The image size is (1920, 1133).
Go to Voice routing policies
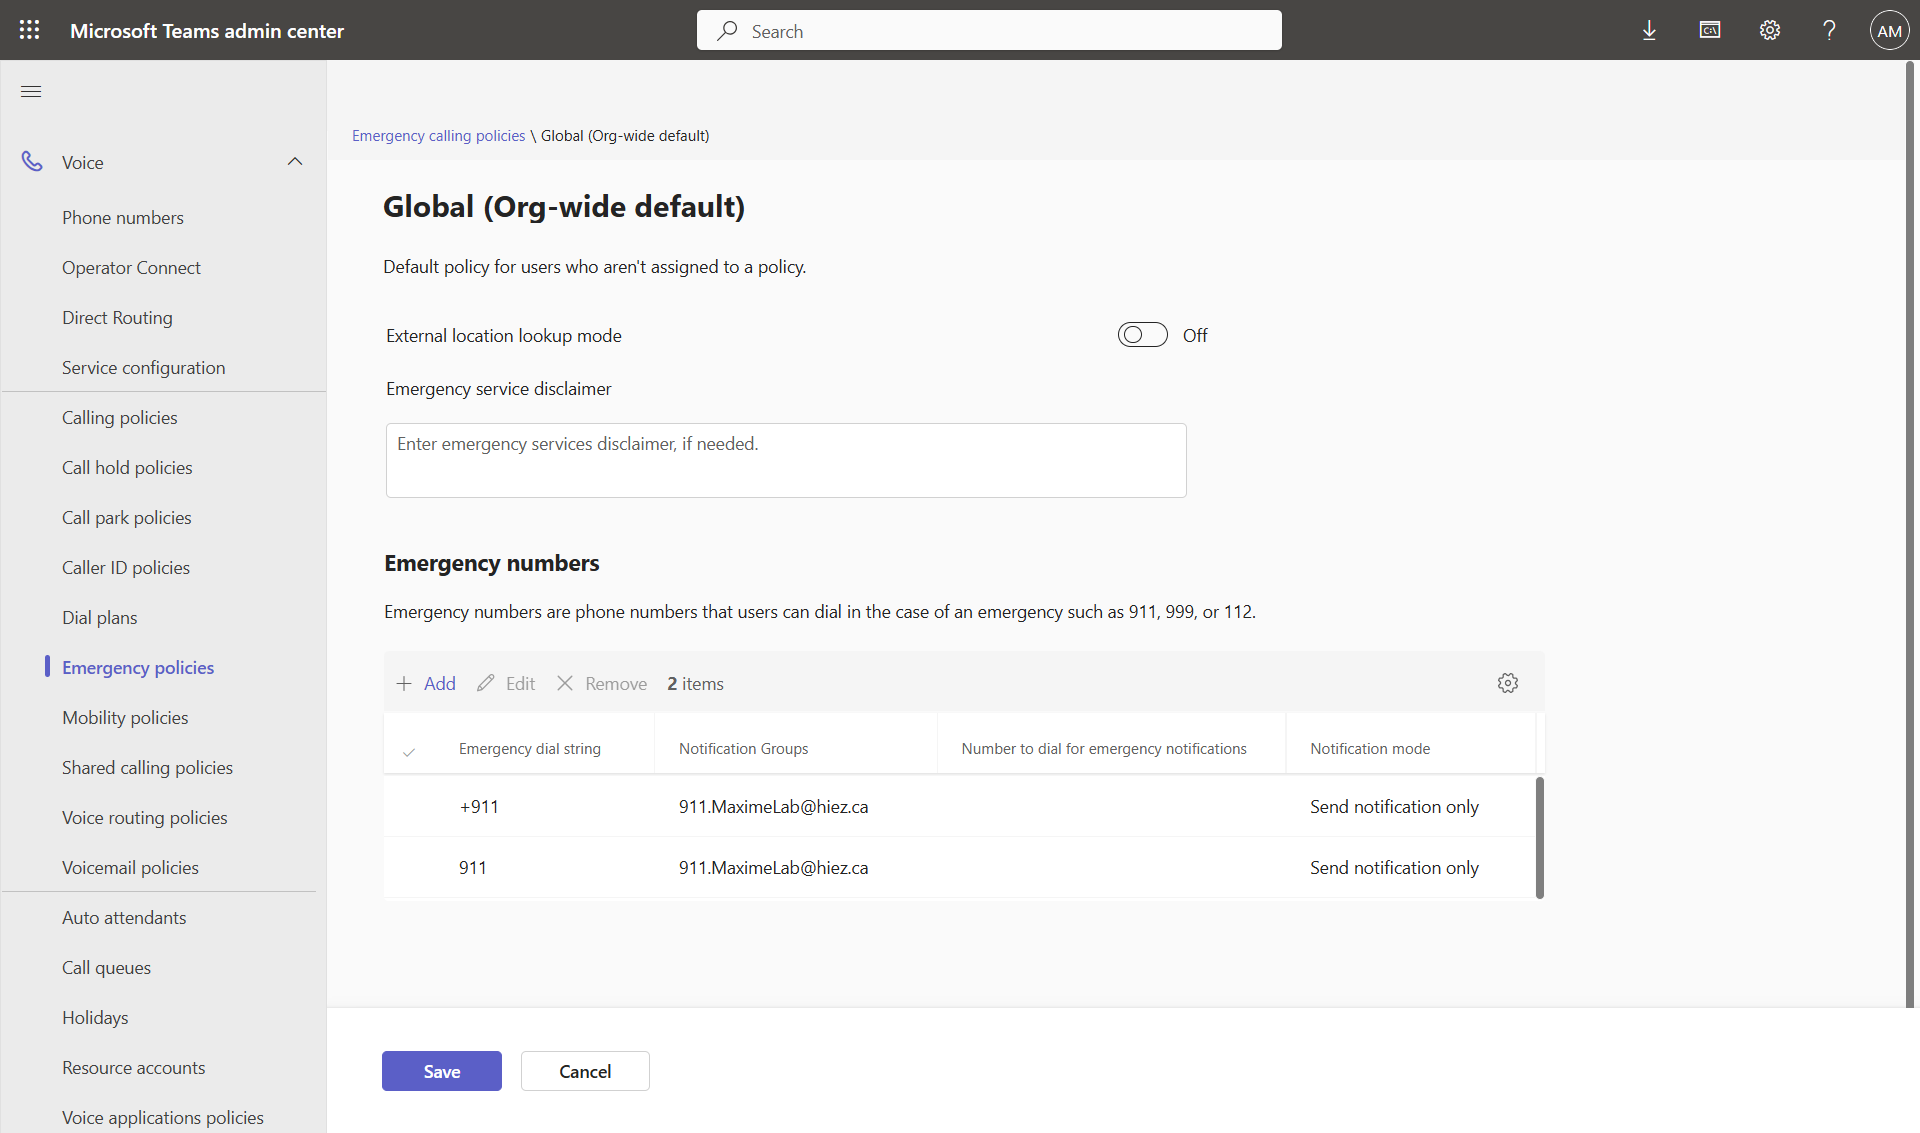click(144, 817)
